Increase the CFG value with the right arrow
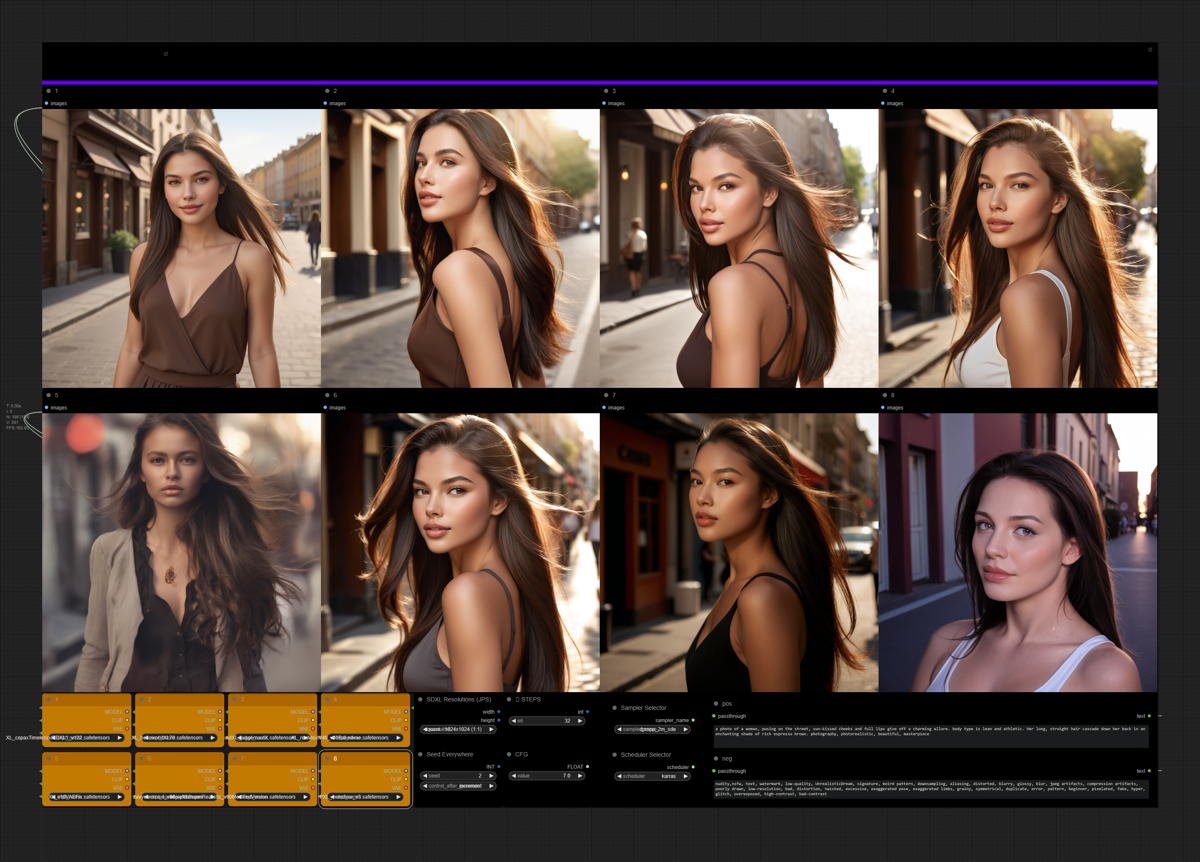Viewport: 1200px width, 862px height. 580,776
